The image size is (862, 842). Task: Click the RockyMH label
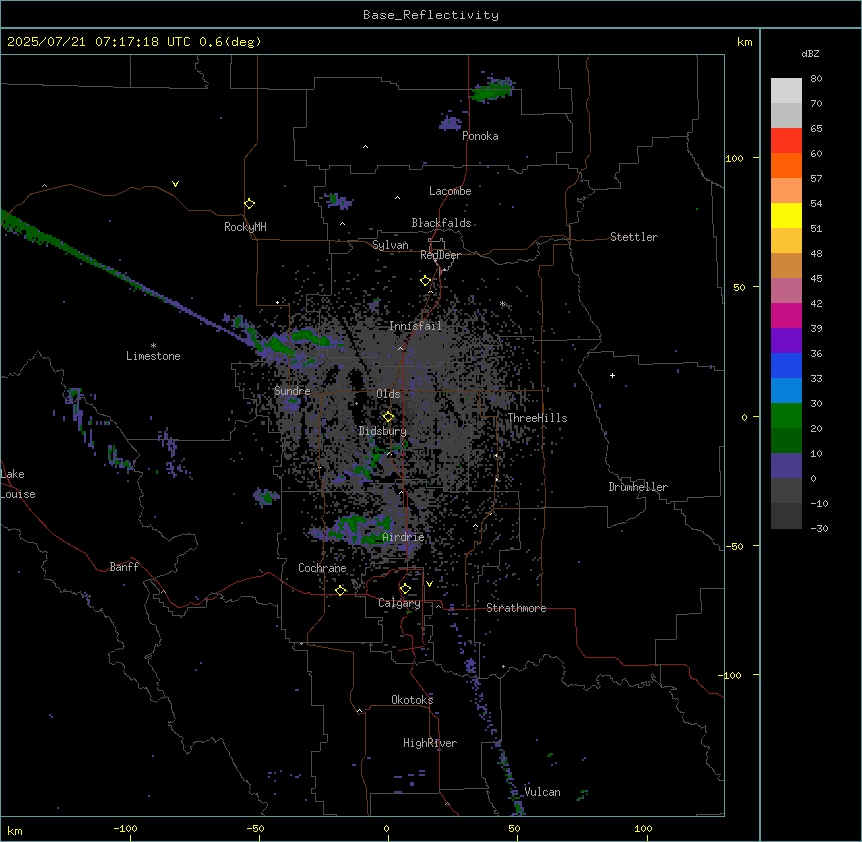pos(245,227)
